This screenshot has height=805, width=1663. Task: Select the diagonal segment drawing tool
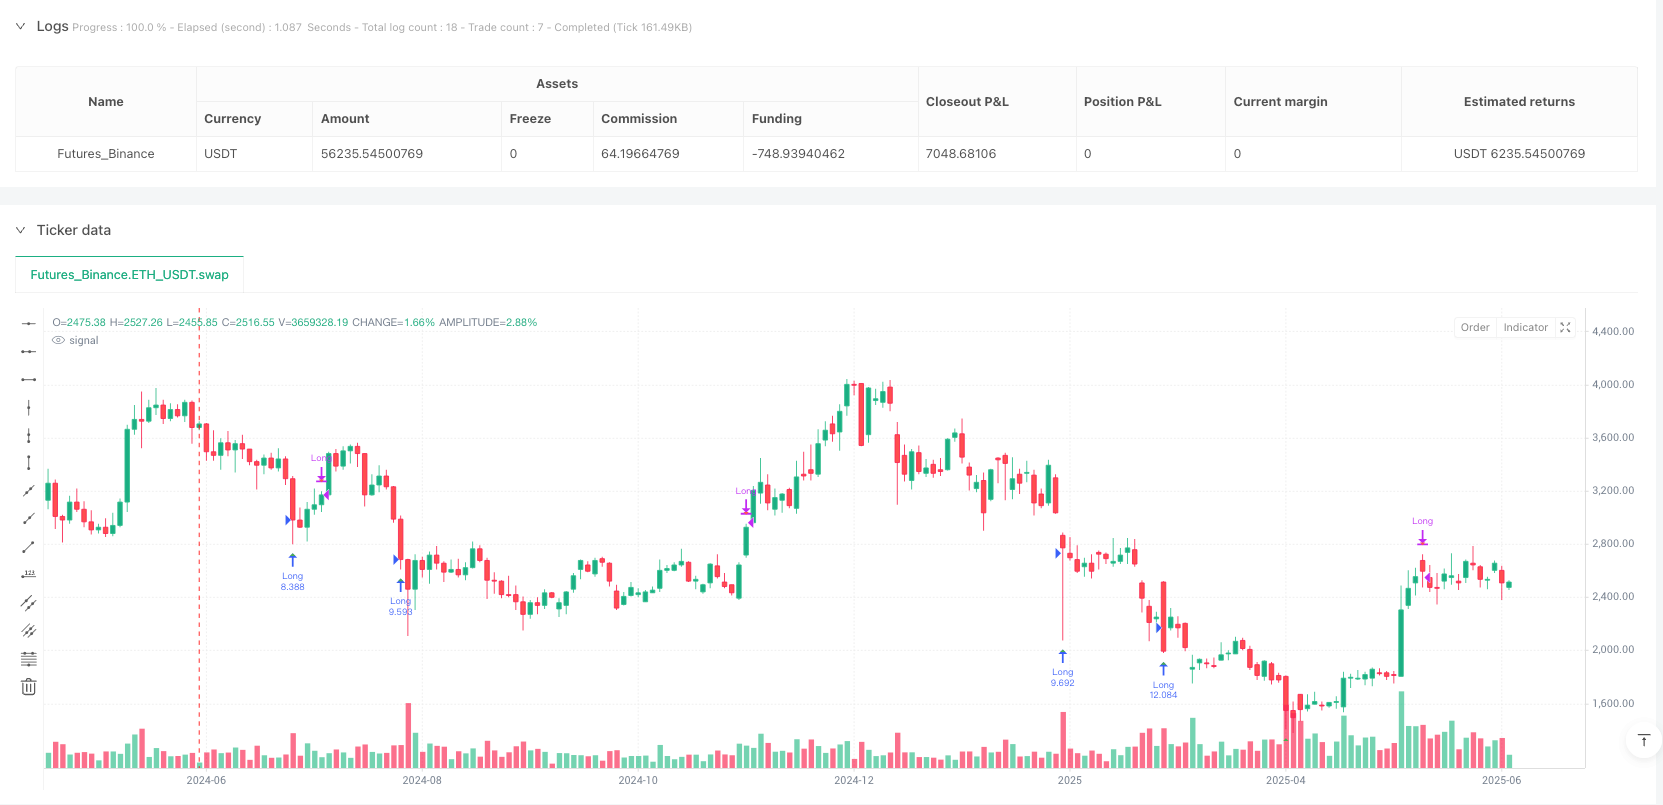coord(29,546)
